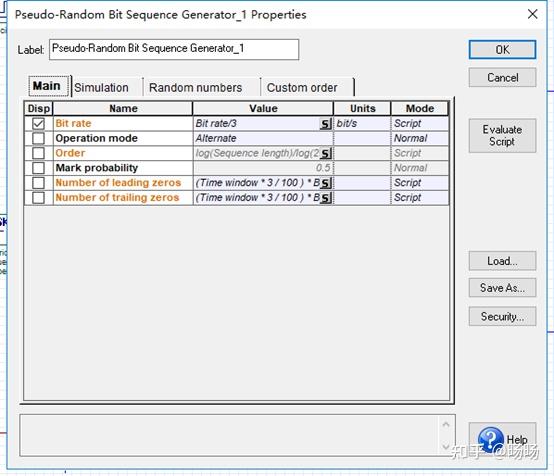Open Help with the question mark icon
Image resolution: width=554 pixels, height=476 pixels.
pyautogui.click(x=502, y=440)
